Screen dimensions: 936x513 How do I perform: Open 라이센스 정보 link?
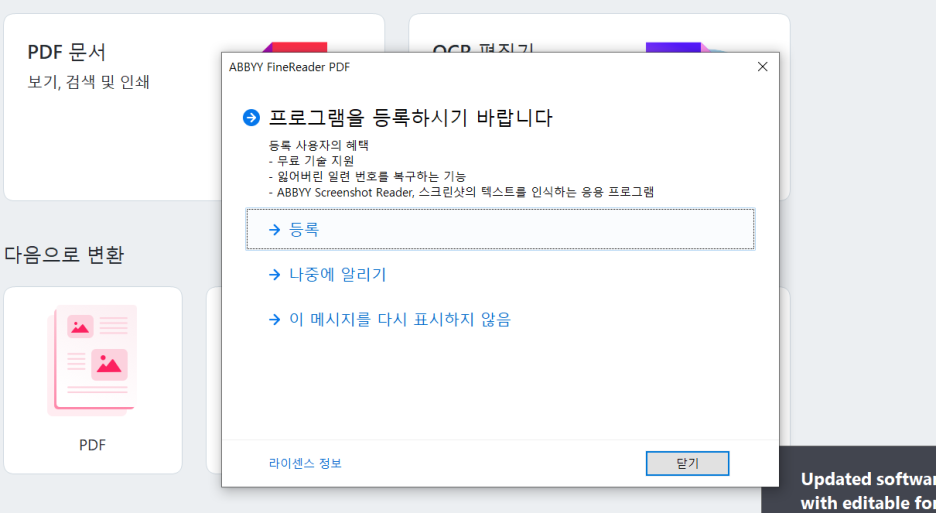[x=305, y=463]
